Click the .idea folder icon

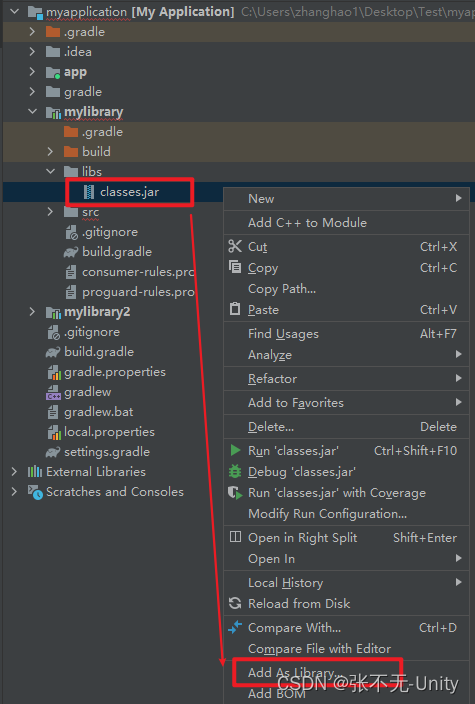click(53, 52)
